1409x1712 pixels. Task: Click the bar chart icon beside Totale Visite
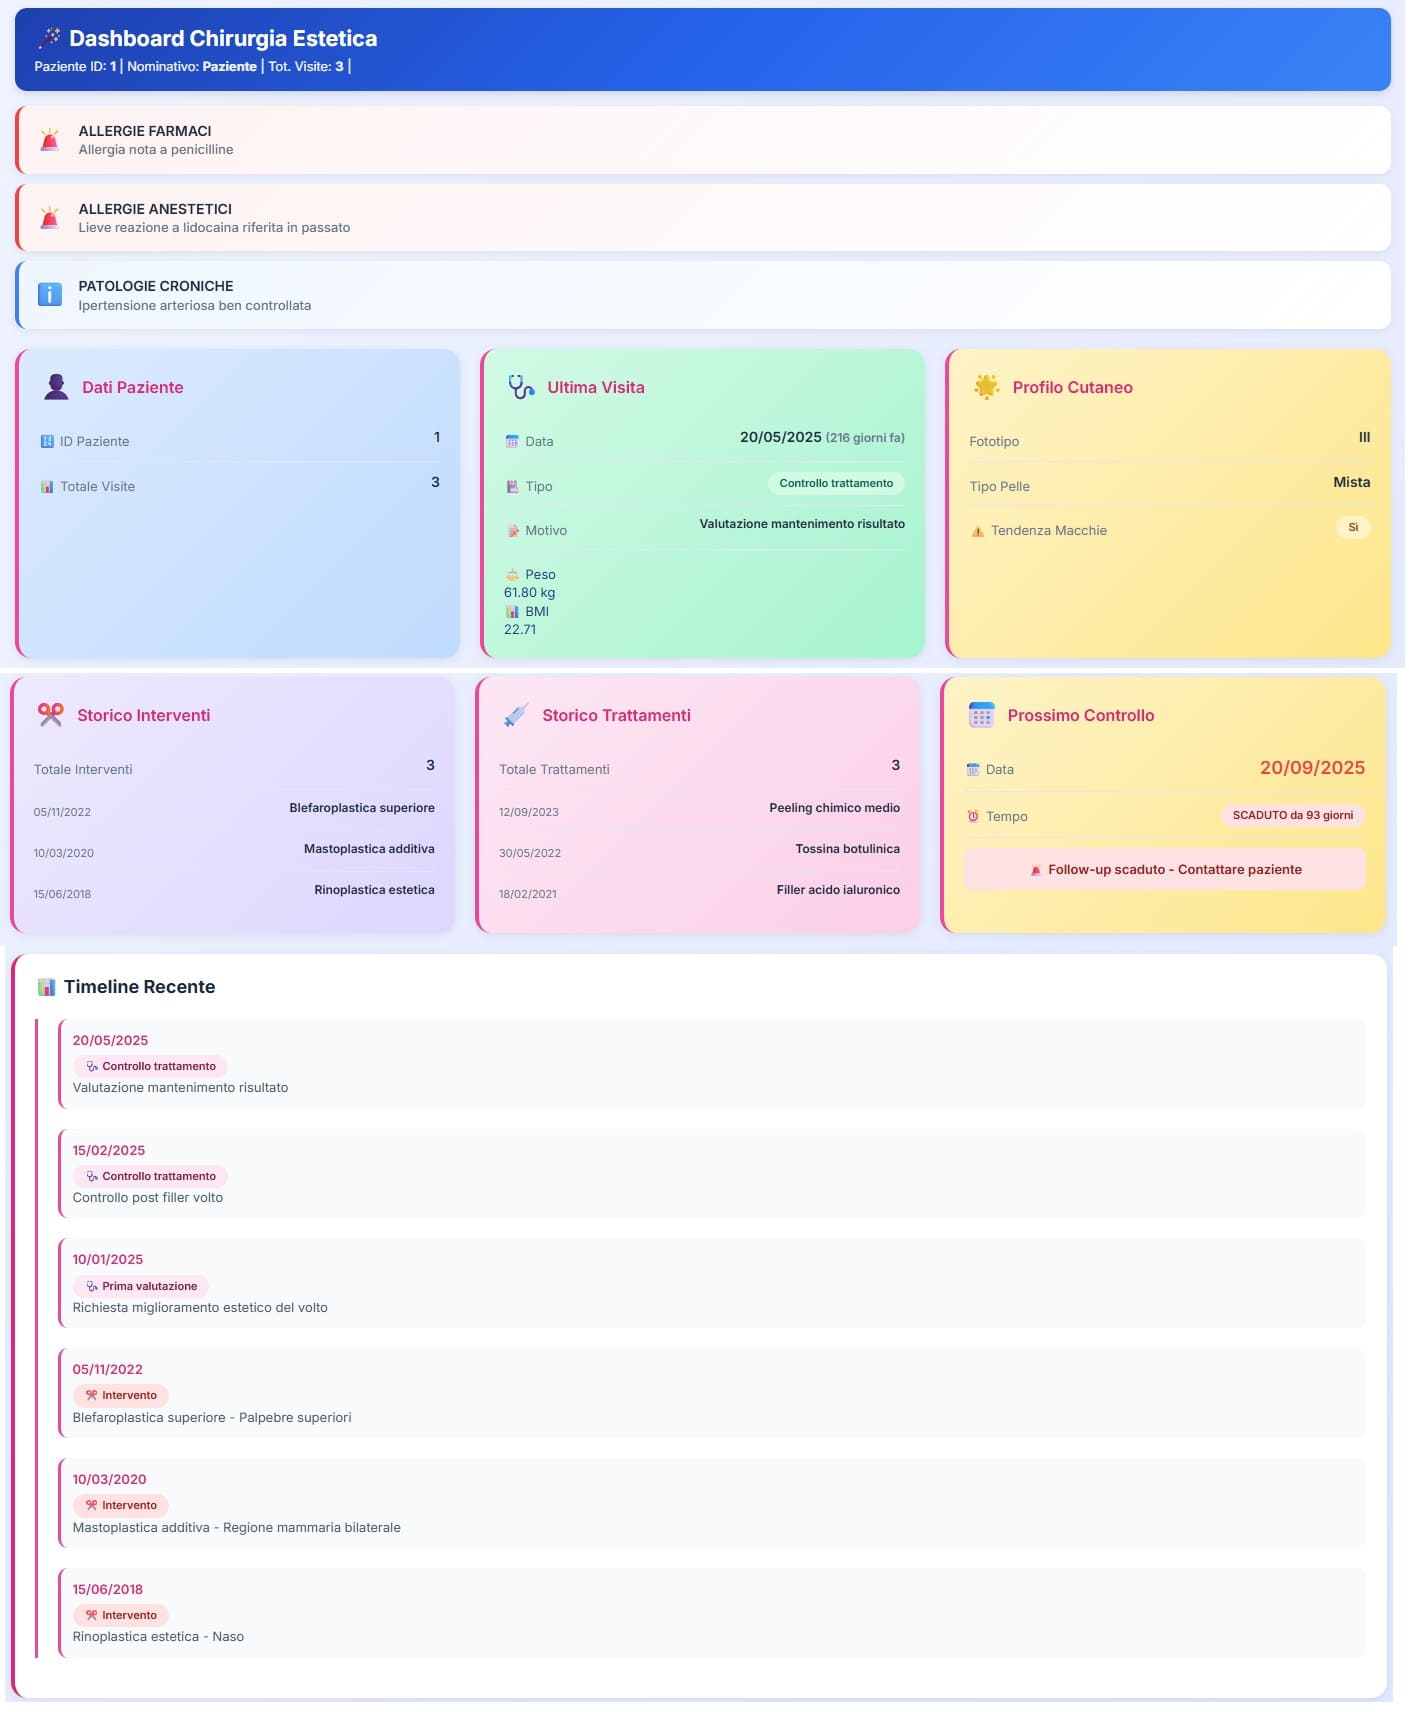tap(47, 487)
